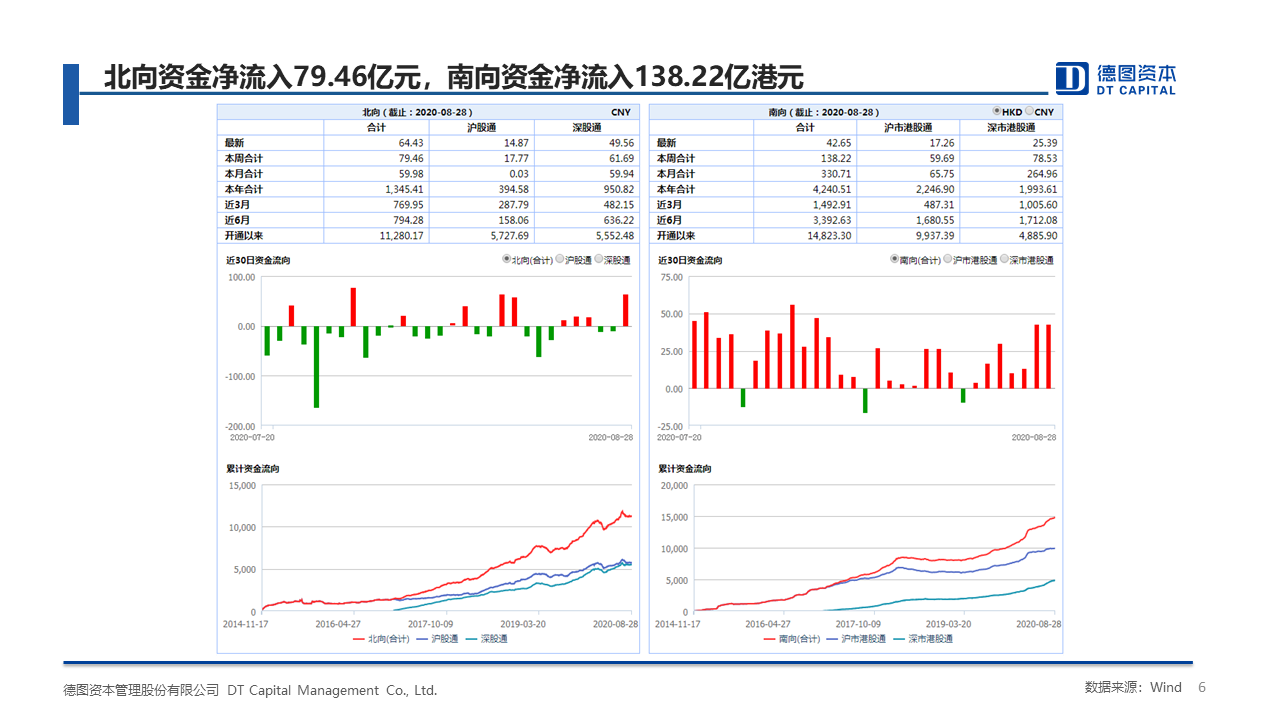Viewport: 1280px width, 720px height.
Task: Toggle red 南向(合计) legend marker
Action: coord(772,639)
